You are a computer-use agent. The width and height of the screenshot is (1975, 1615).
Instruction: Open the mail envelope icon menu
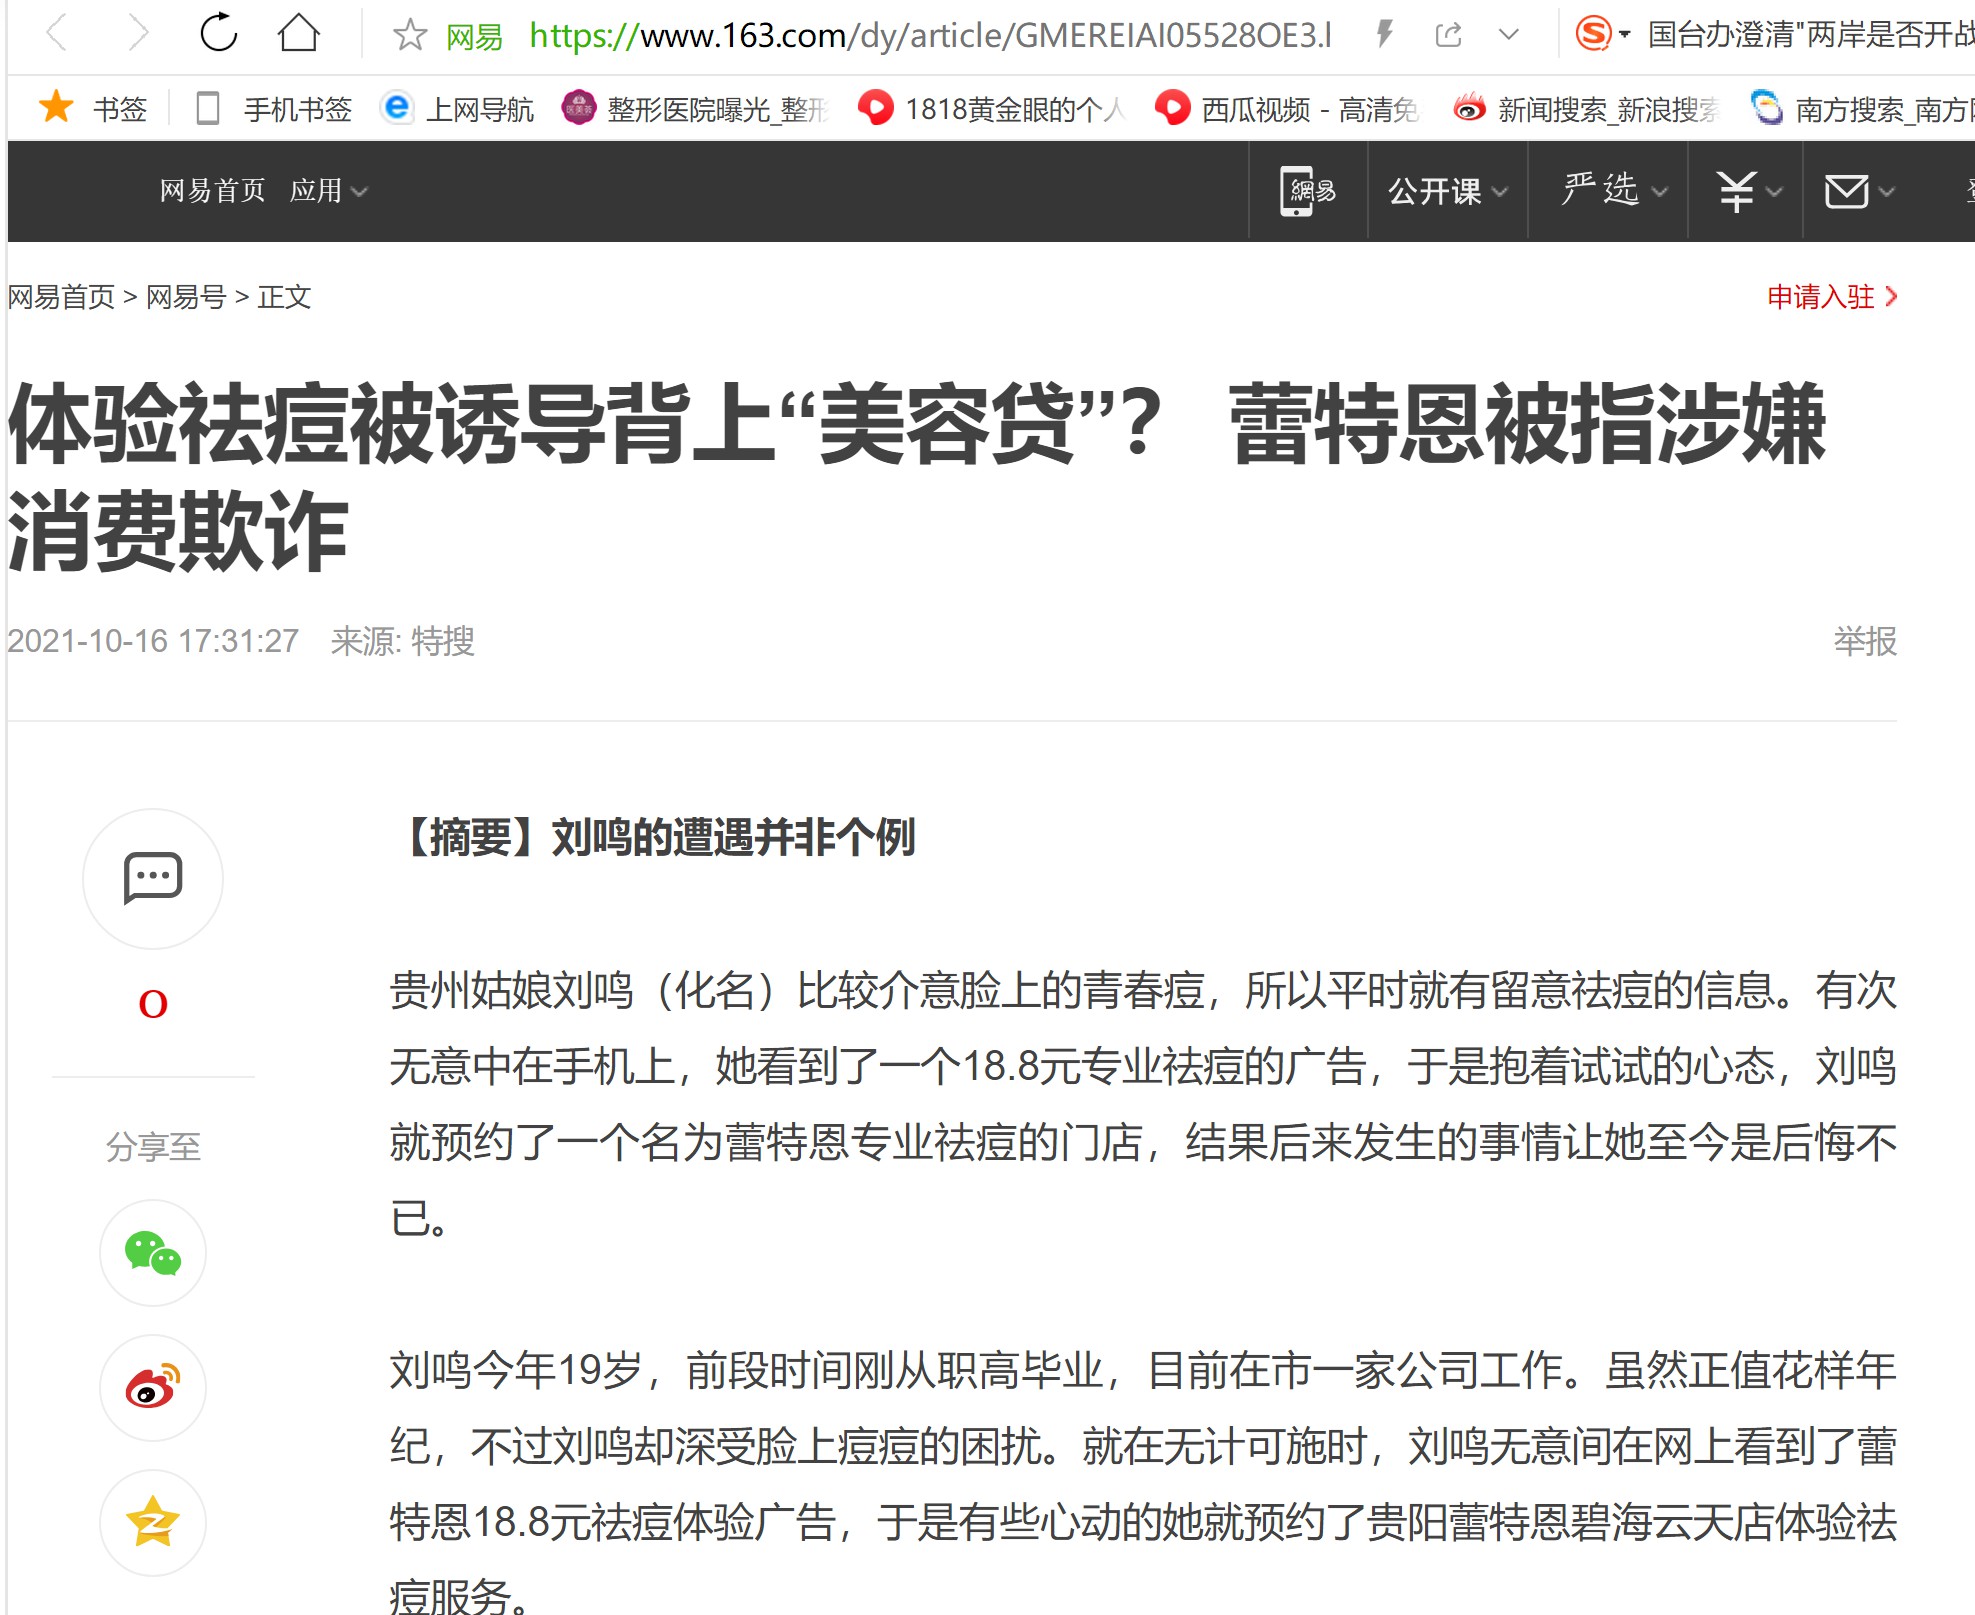point(1858,190)
